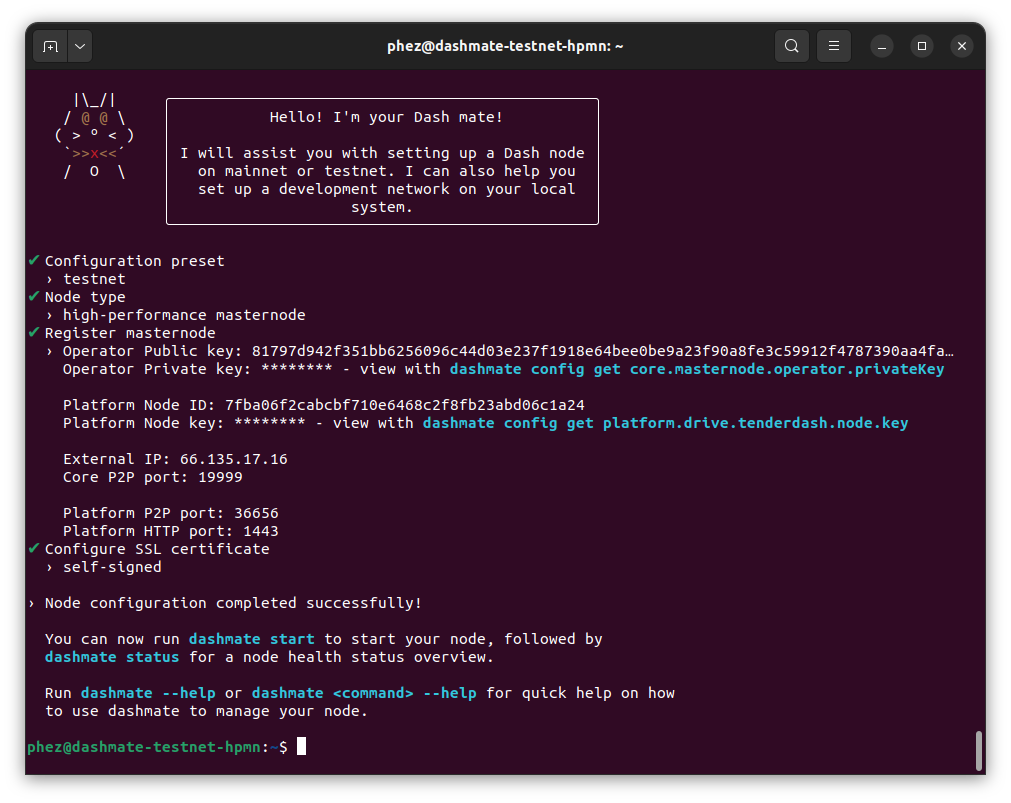Place cursor at the shell prompt

pyautogui.click(x=300, y=746)
